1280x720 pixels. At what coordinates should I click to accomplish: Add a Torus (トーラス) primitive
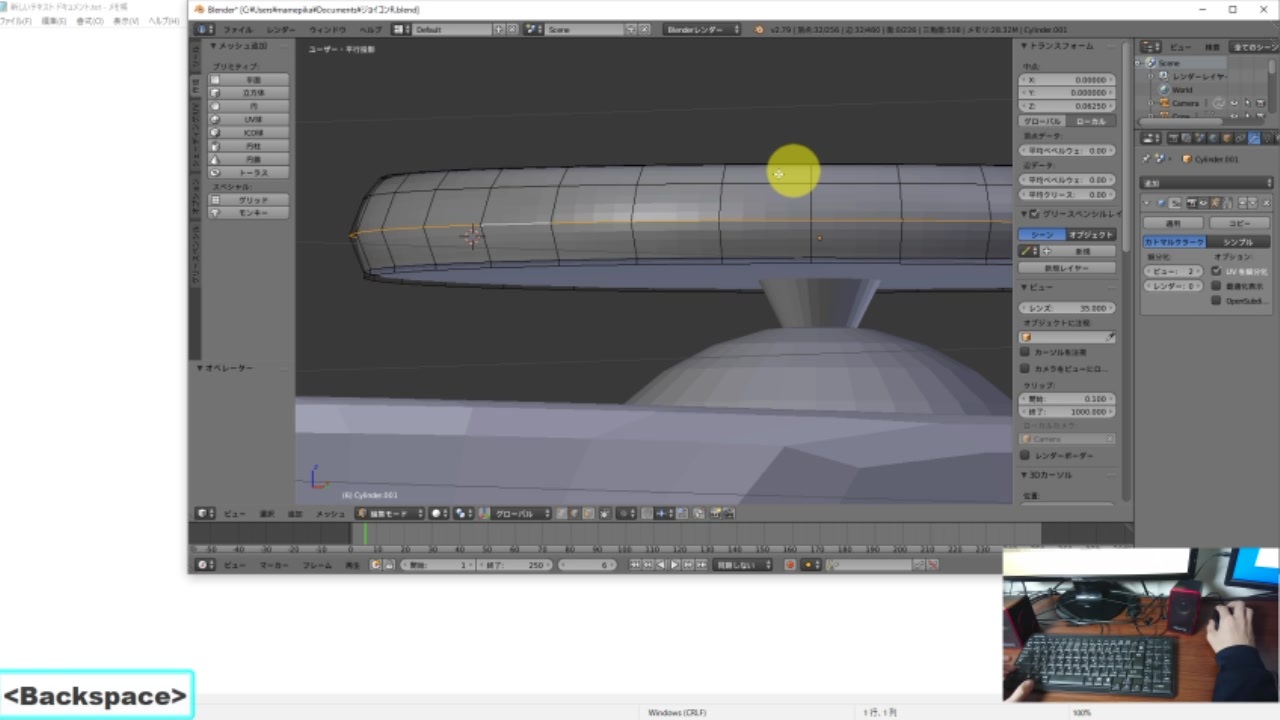click(252, 173)
